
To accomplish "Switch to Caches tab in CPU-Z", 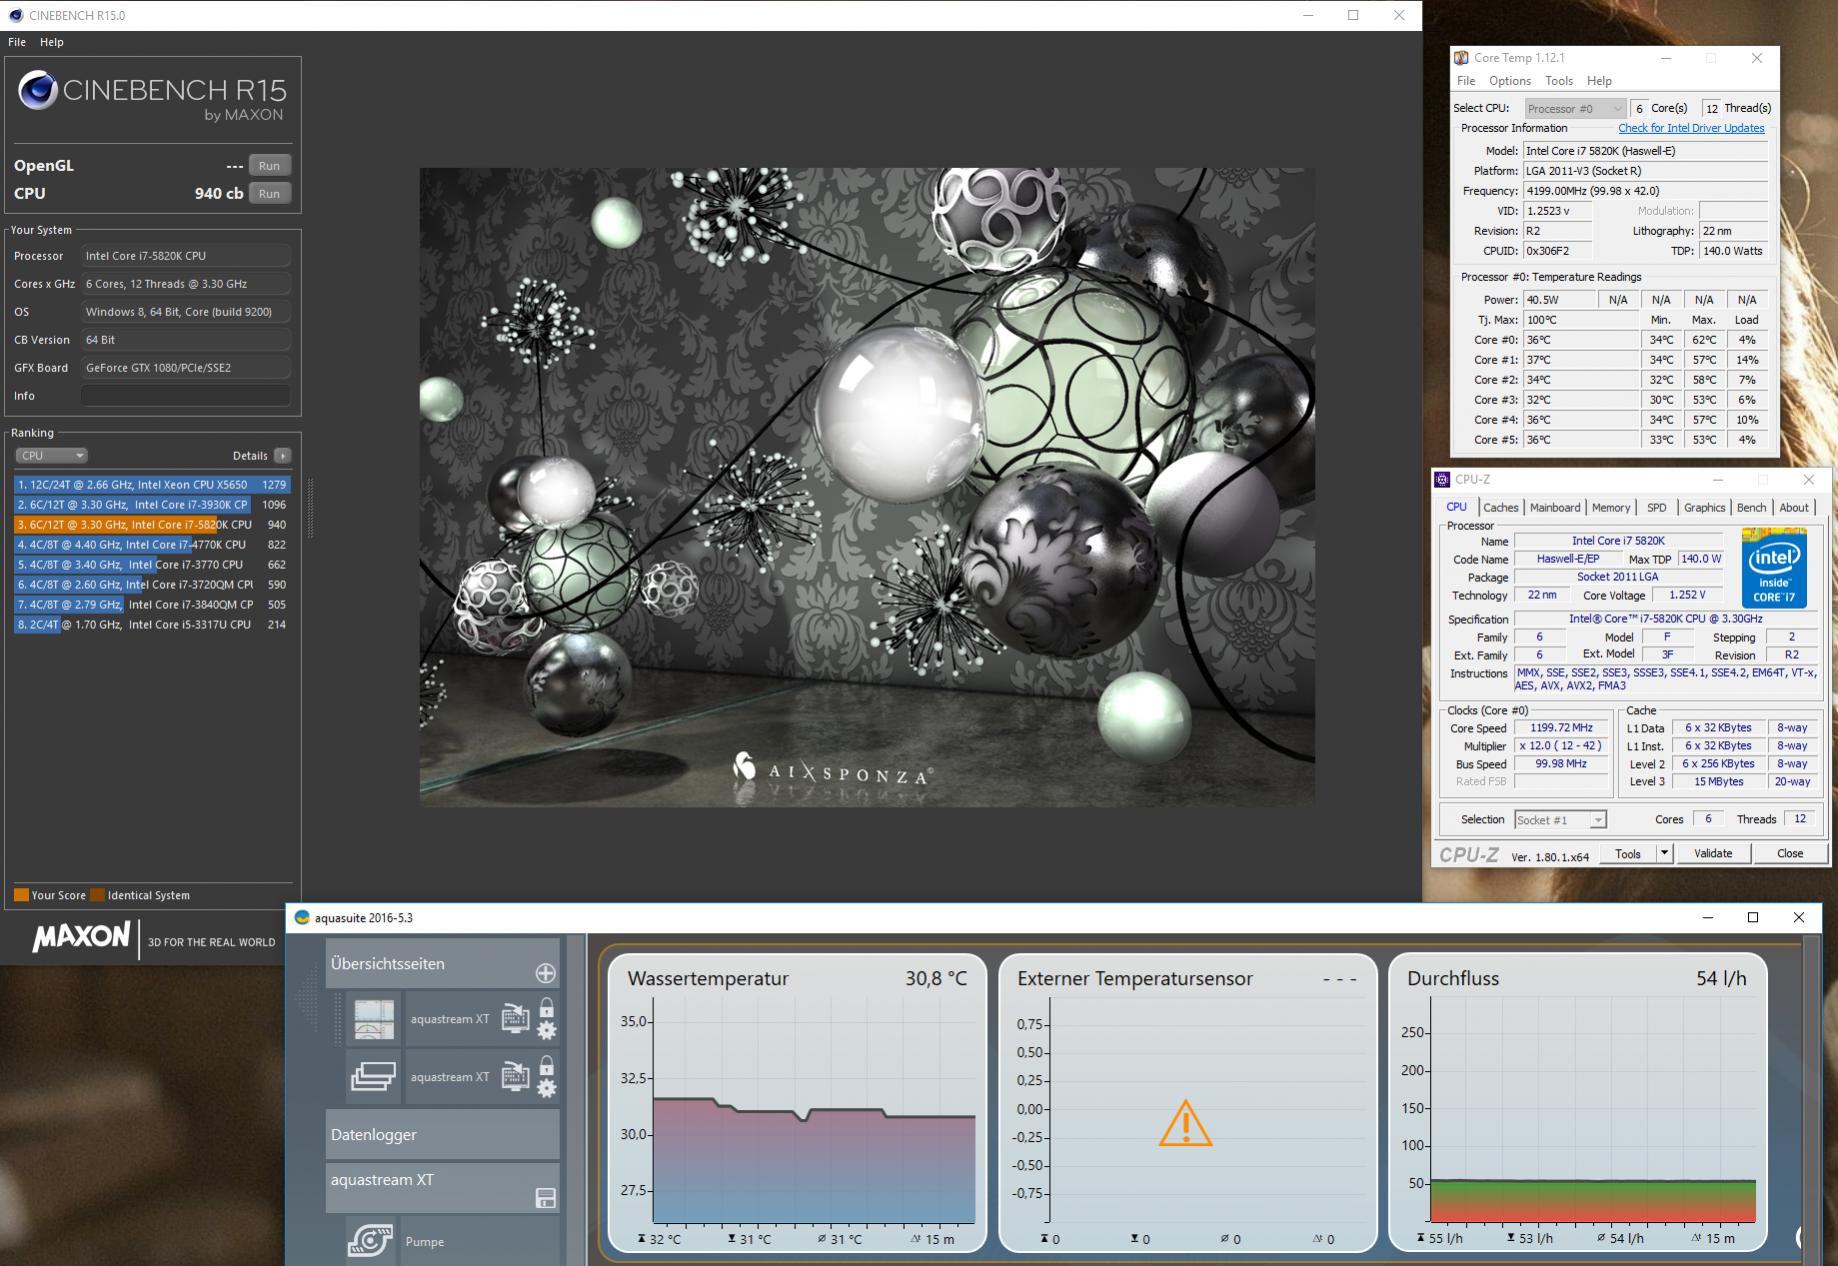I will pyautogui.click(x=1500, y=508).
